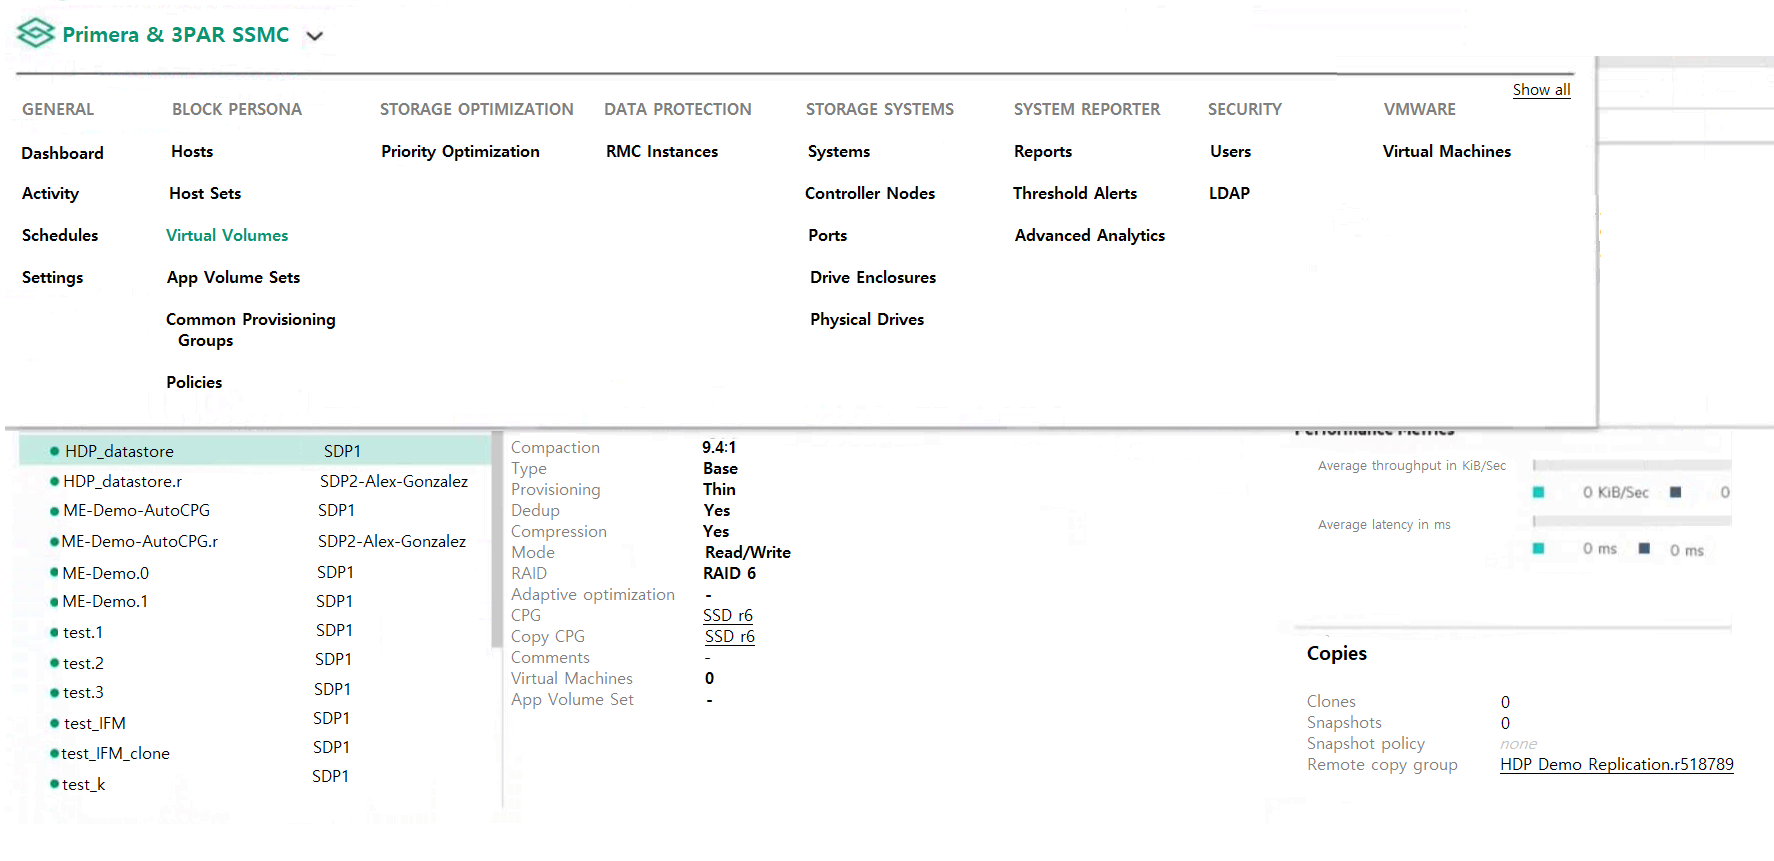Open Threshold Alerts
1774x861 pixels.
(x=1075, y=194)
